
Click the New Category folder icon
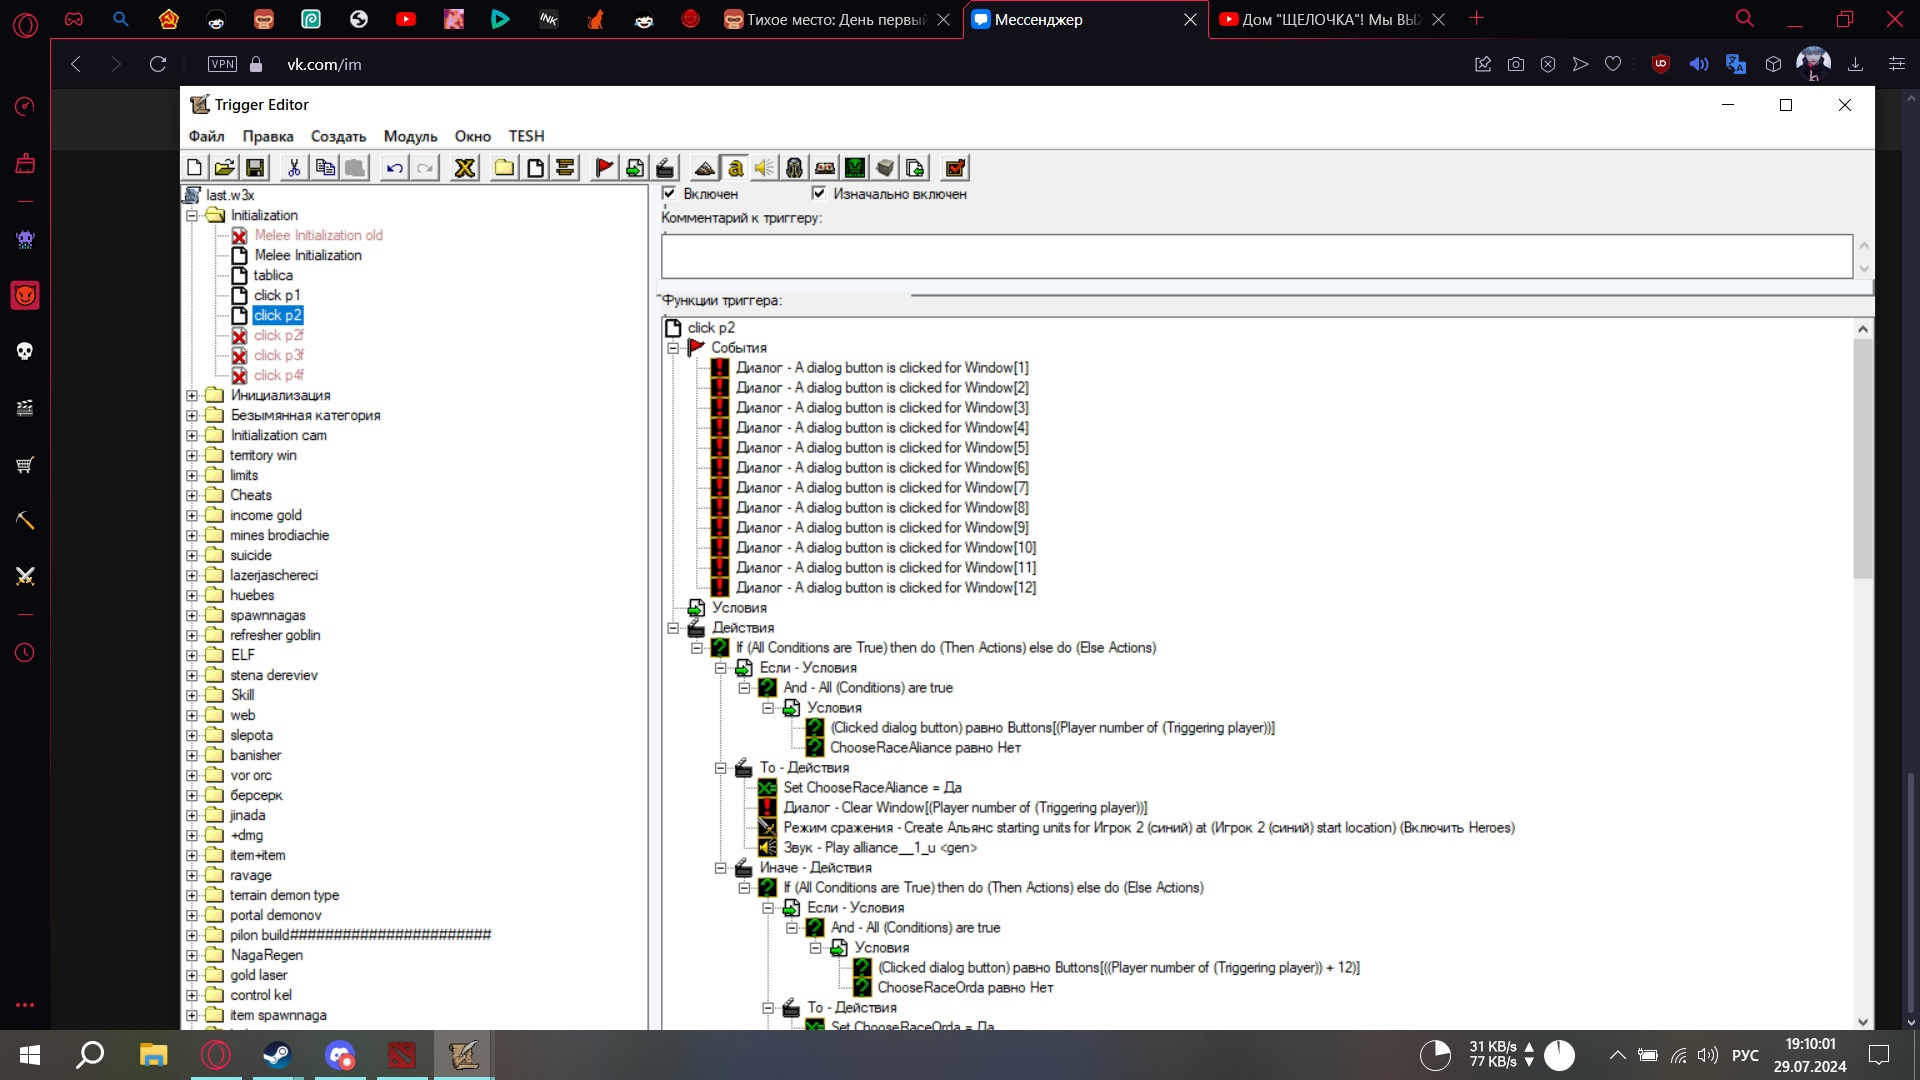pos(504,168)
